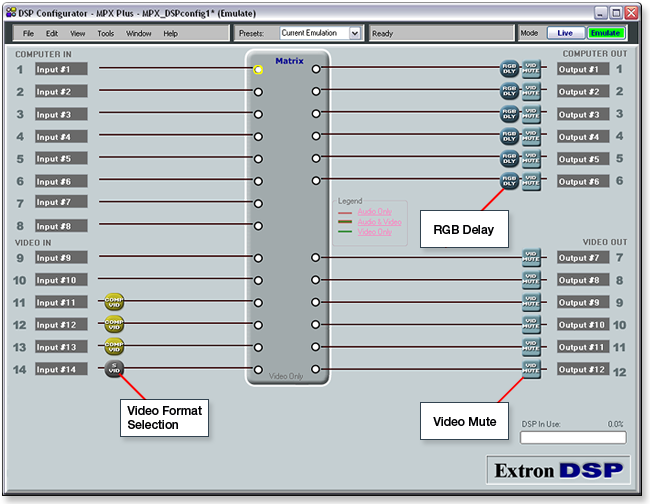
Task: Click the Output #9 label box
Action: [x=580, y=302]
